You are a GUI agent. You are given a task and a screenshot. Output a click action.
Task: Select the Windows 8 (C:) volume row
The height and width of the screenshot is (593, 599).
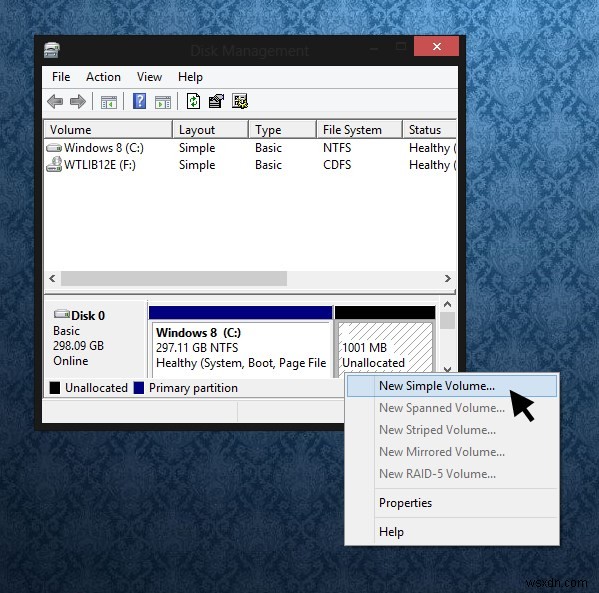[251, 147]
